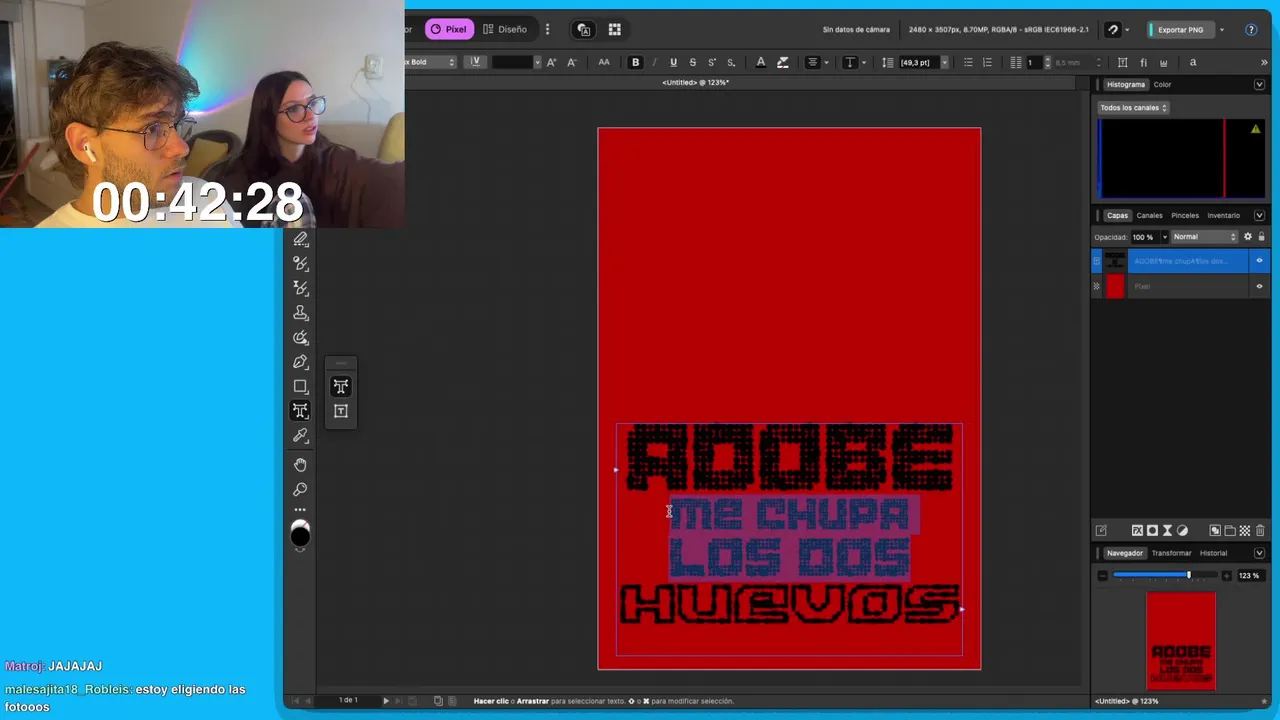The width and height of the screenshot is (1280, 720).
Task: Click the red Pixel layer thumbnail
Action: (1115, 286)
